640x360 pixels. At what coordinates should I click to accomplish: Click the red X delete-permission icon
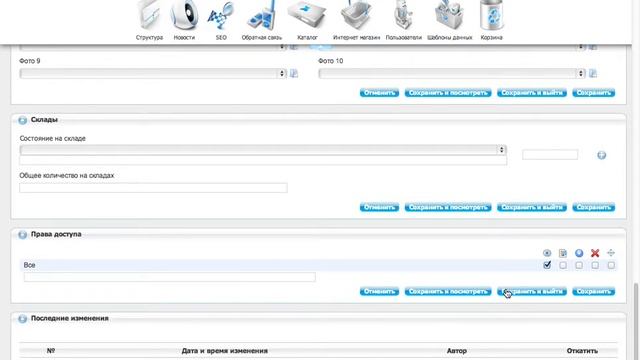595,253
